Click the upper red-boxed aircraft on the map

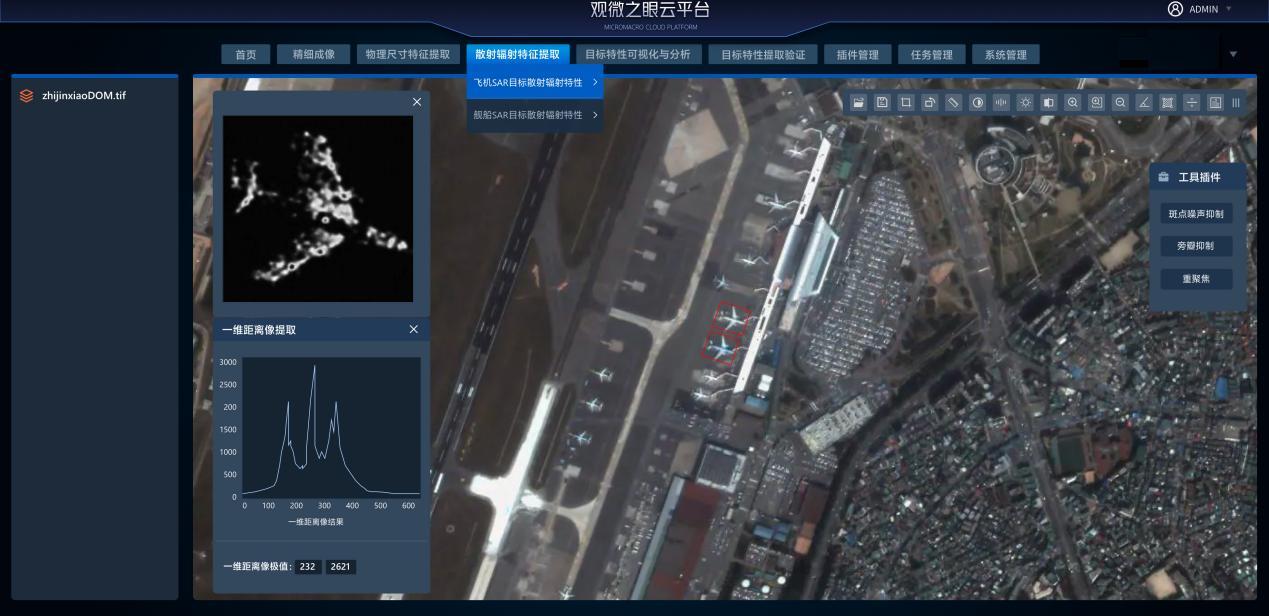pos(733,316)
